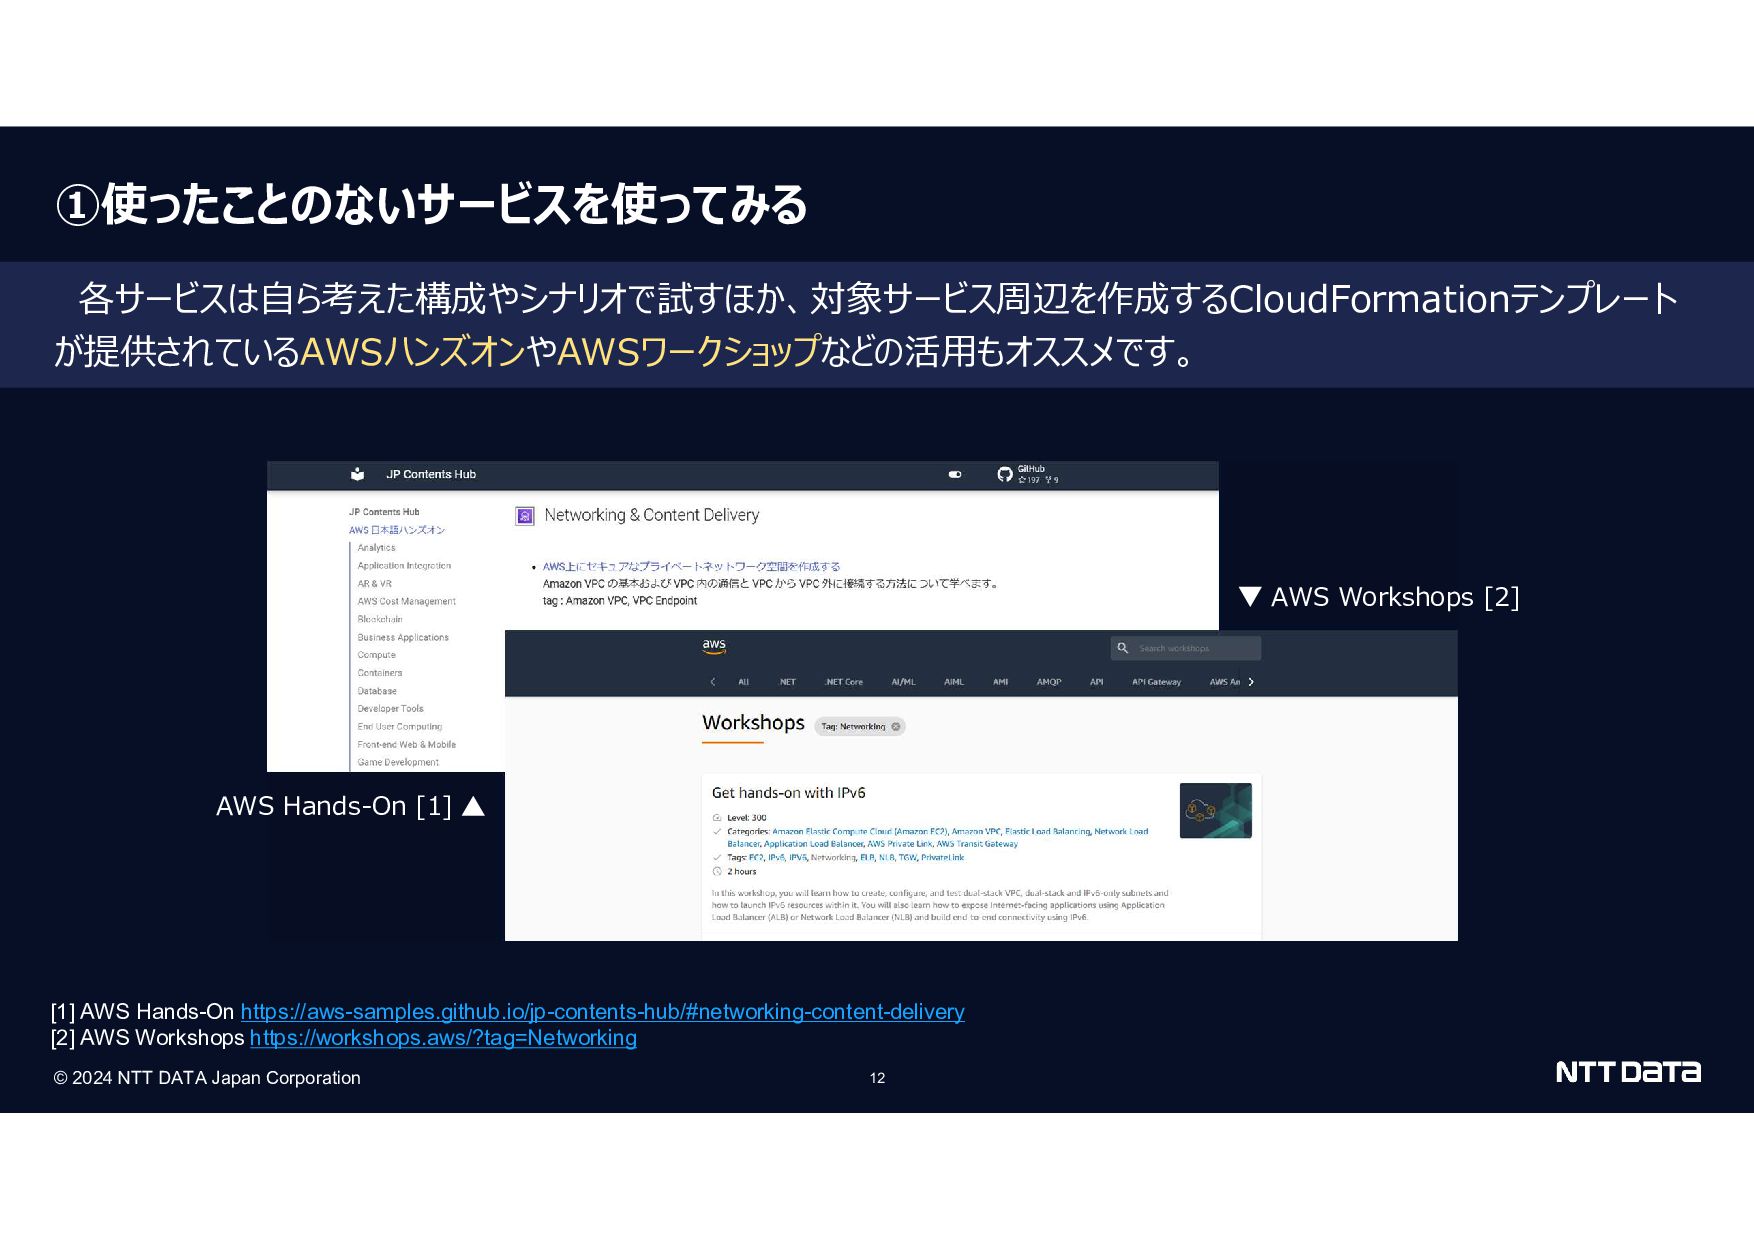Select the AI/ML tag tab
1754x1240 pixels.
903,682
